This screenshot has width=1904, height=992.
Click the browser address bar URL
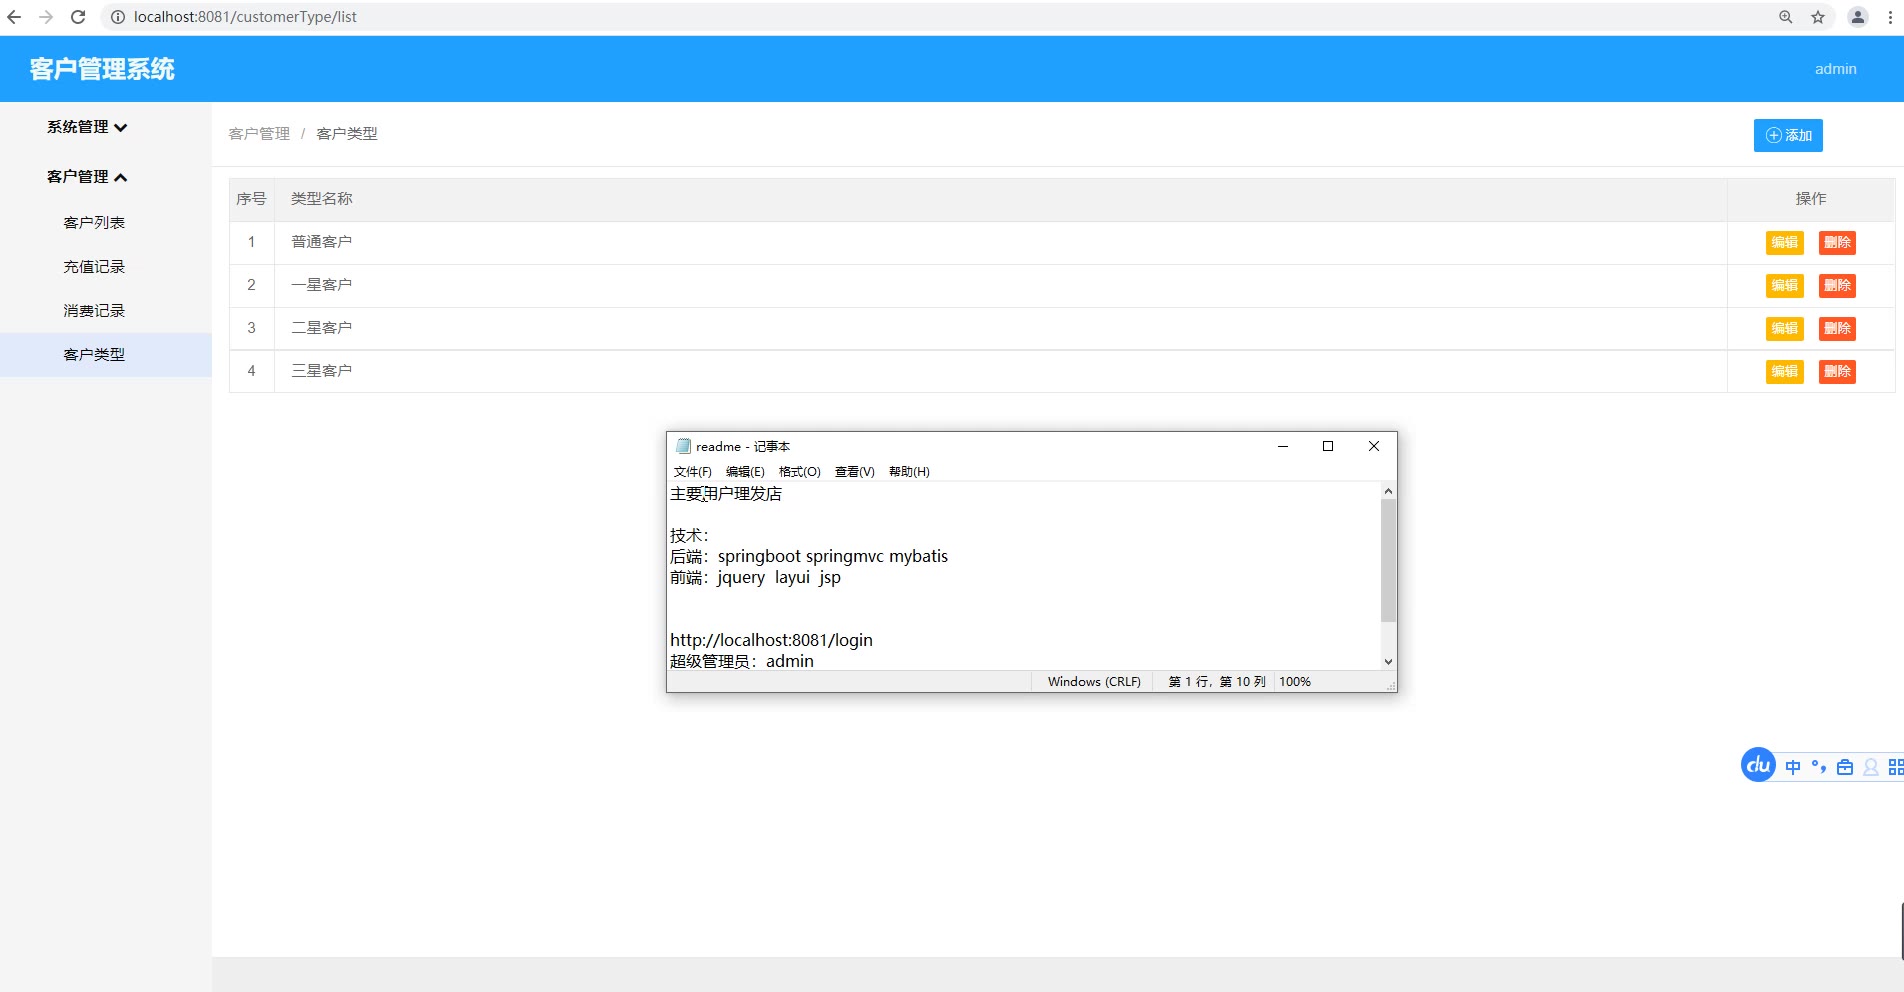pos(245,17)
